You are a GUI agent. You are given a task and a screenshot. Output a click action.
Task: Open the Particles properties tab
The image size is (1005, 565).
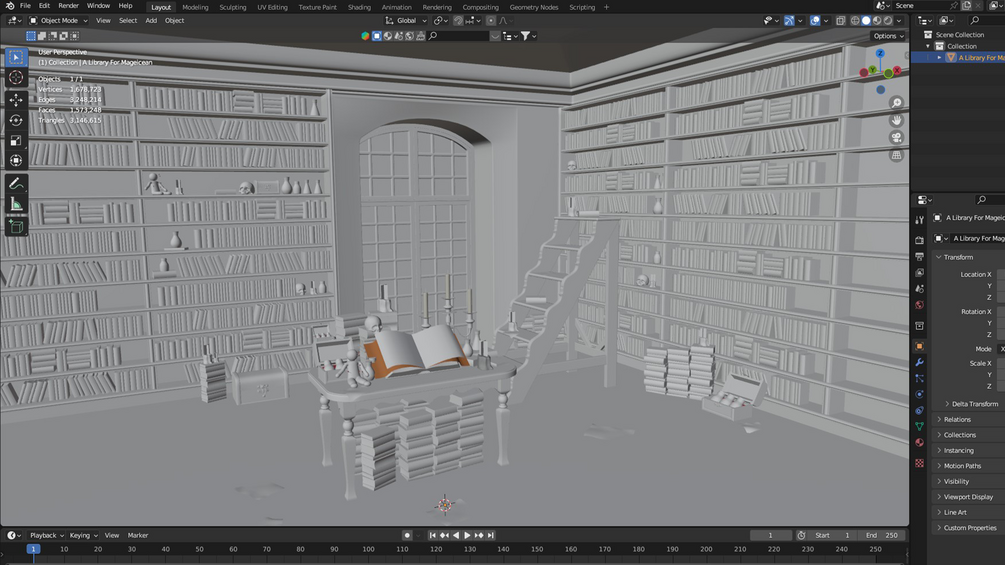click(x=919, y=378)
